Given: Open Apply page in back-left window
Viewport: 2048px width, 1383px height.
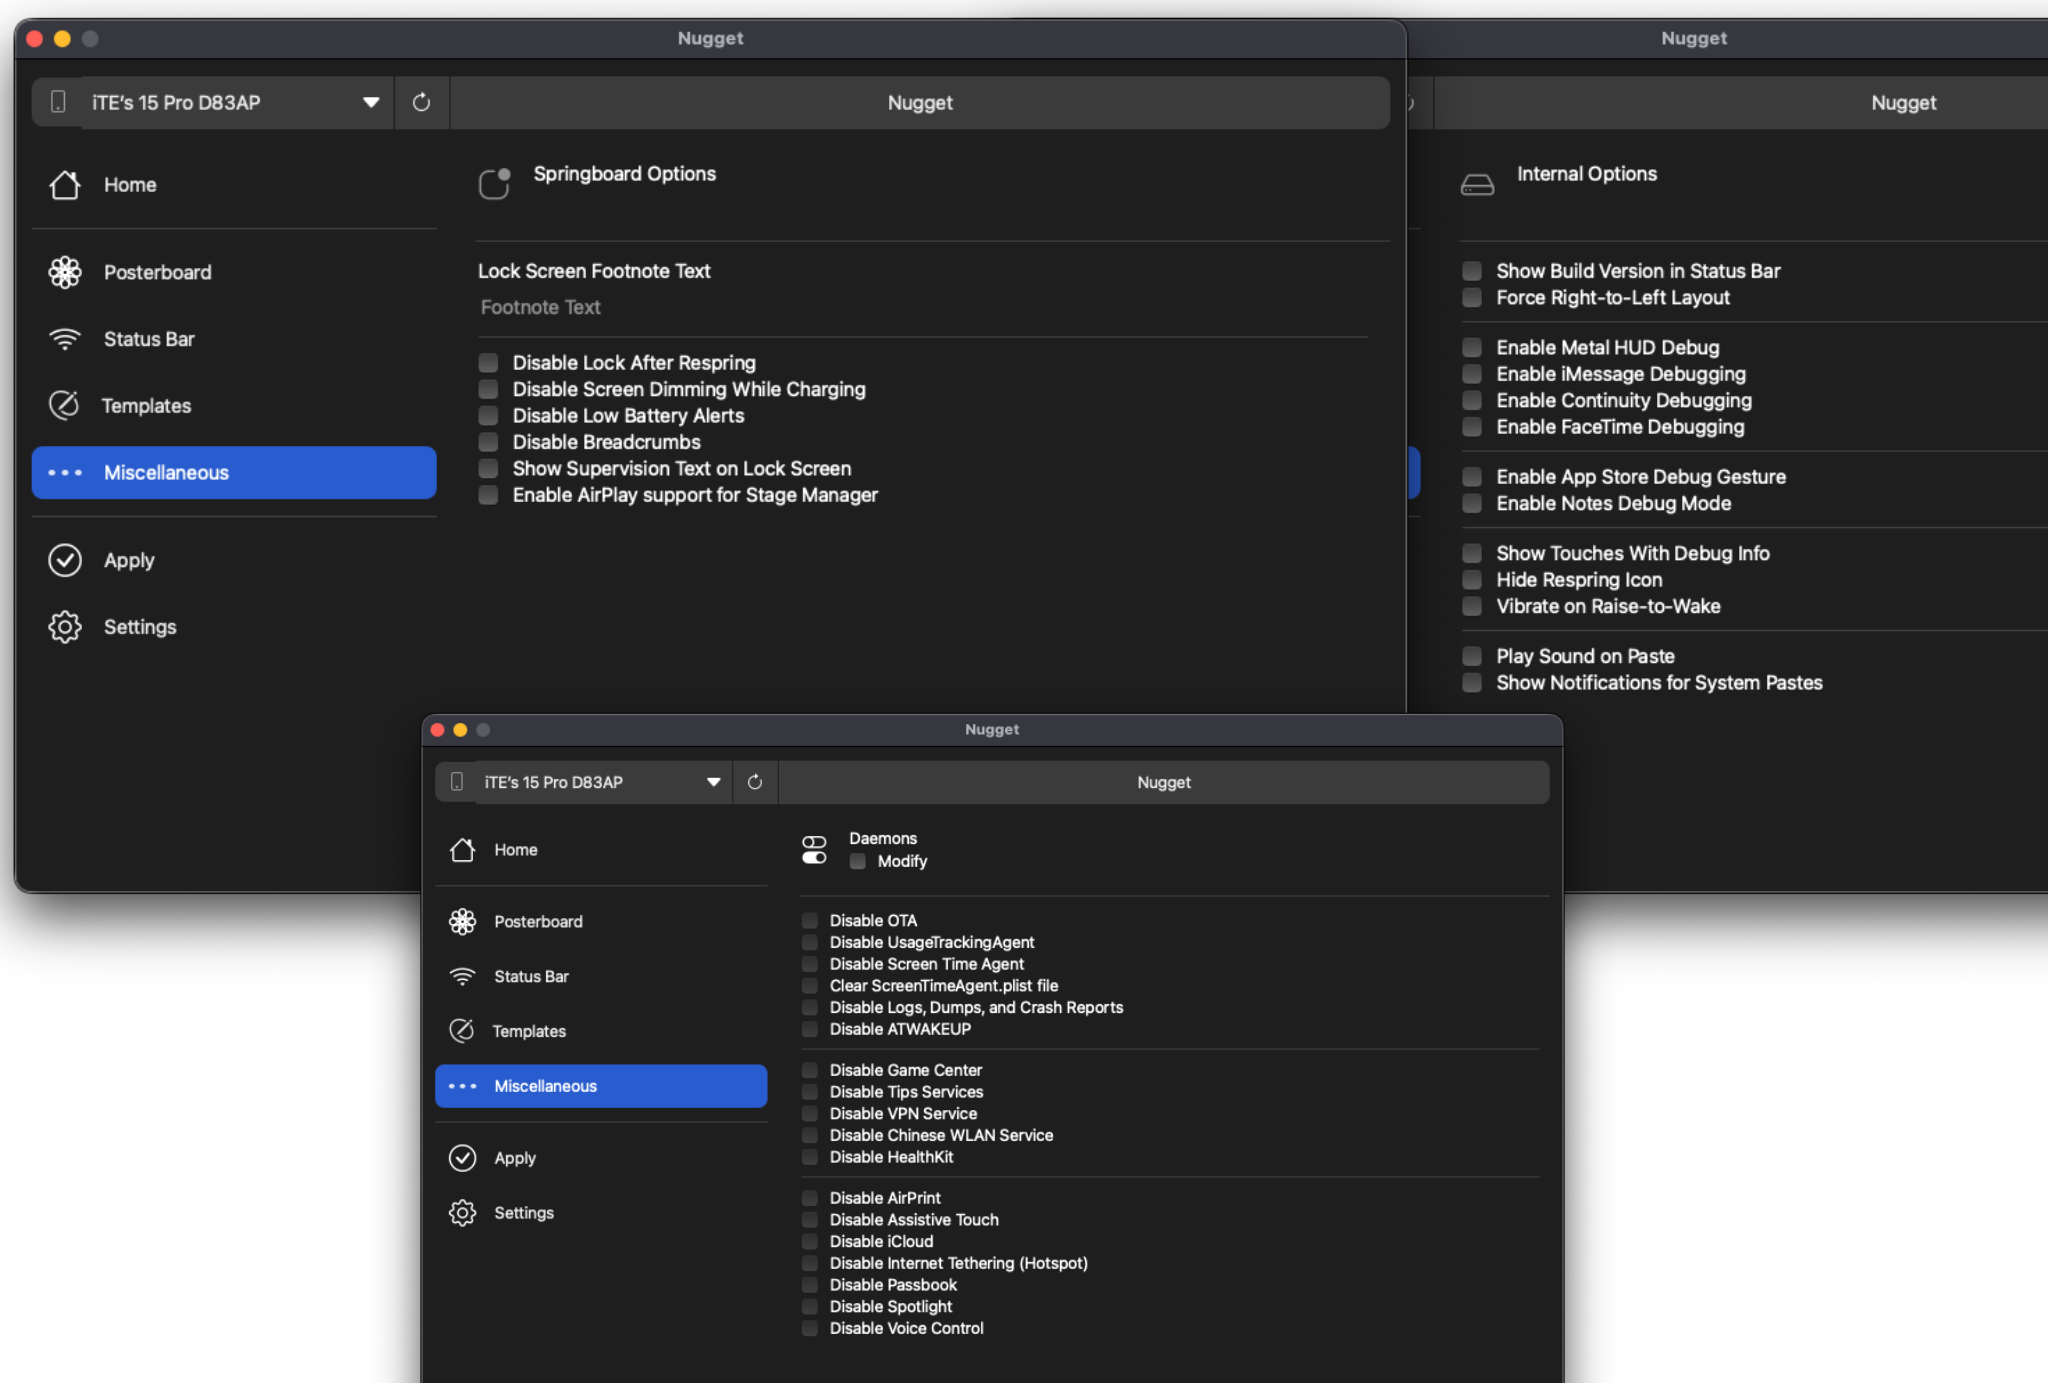Looking at the screenshot, I should pos(234,560).
